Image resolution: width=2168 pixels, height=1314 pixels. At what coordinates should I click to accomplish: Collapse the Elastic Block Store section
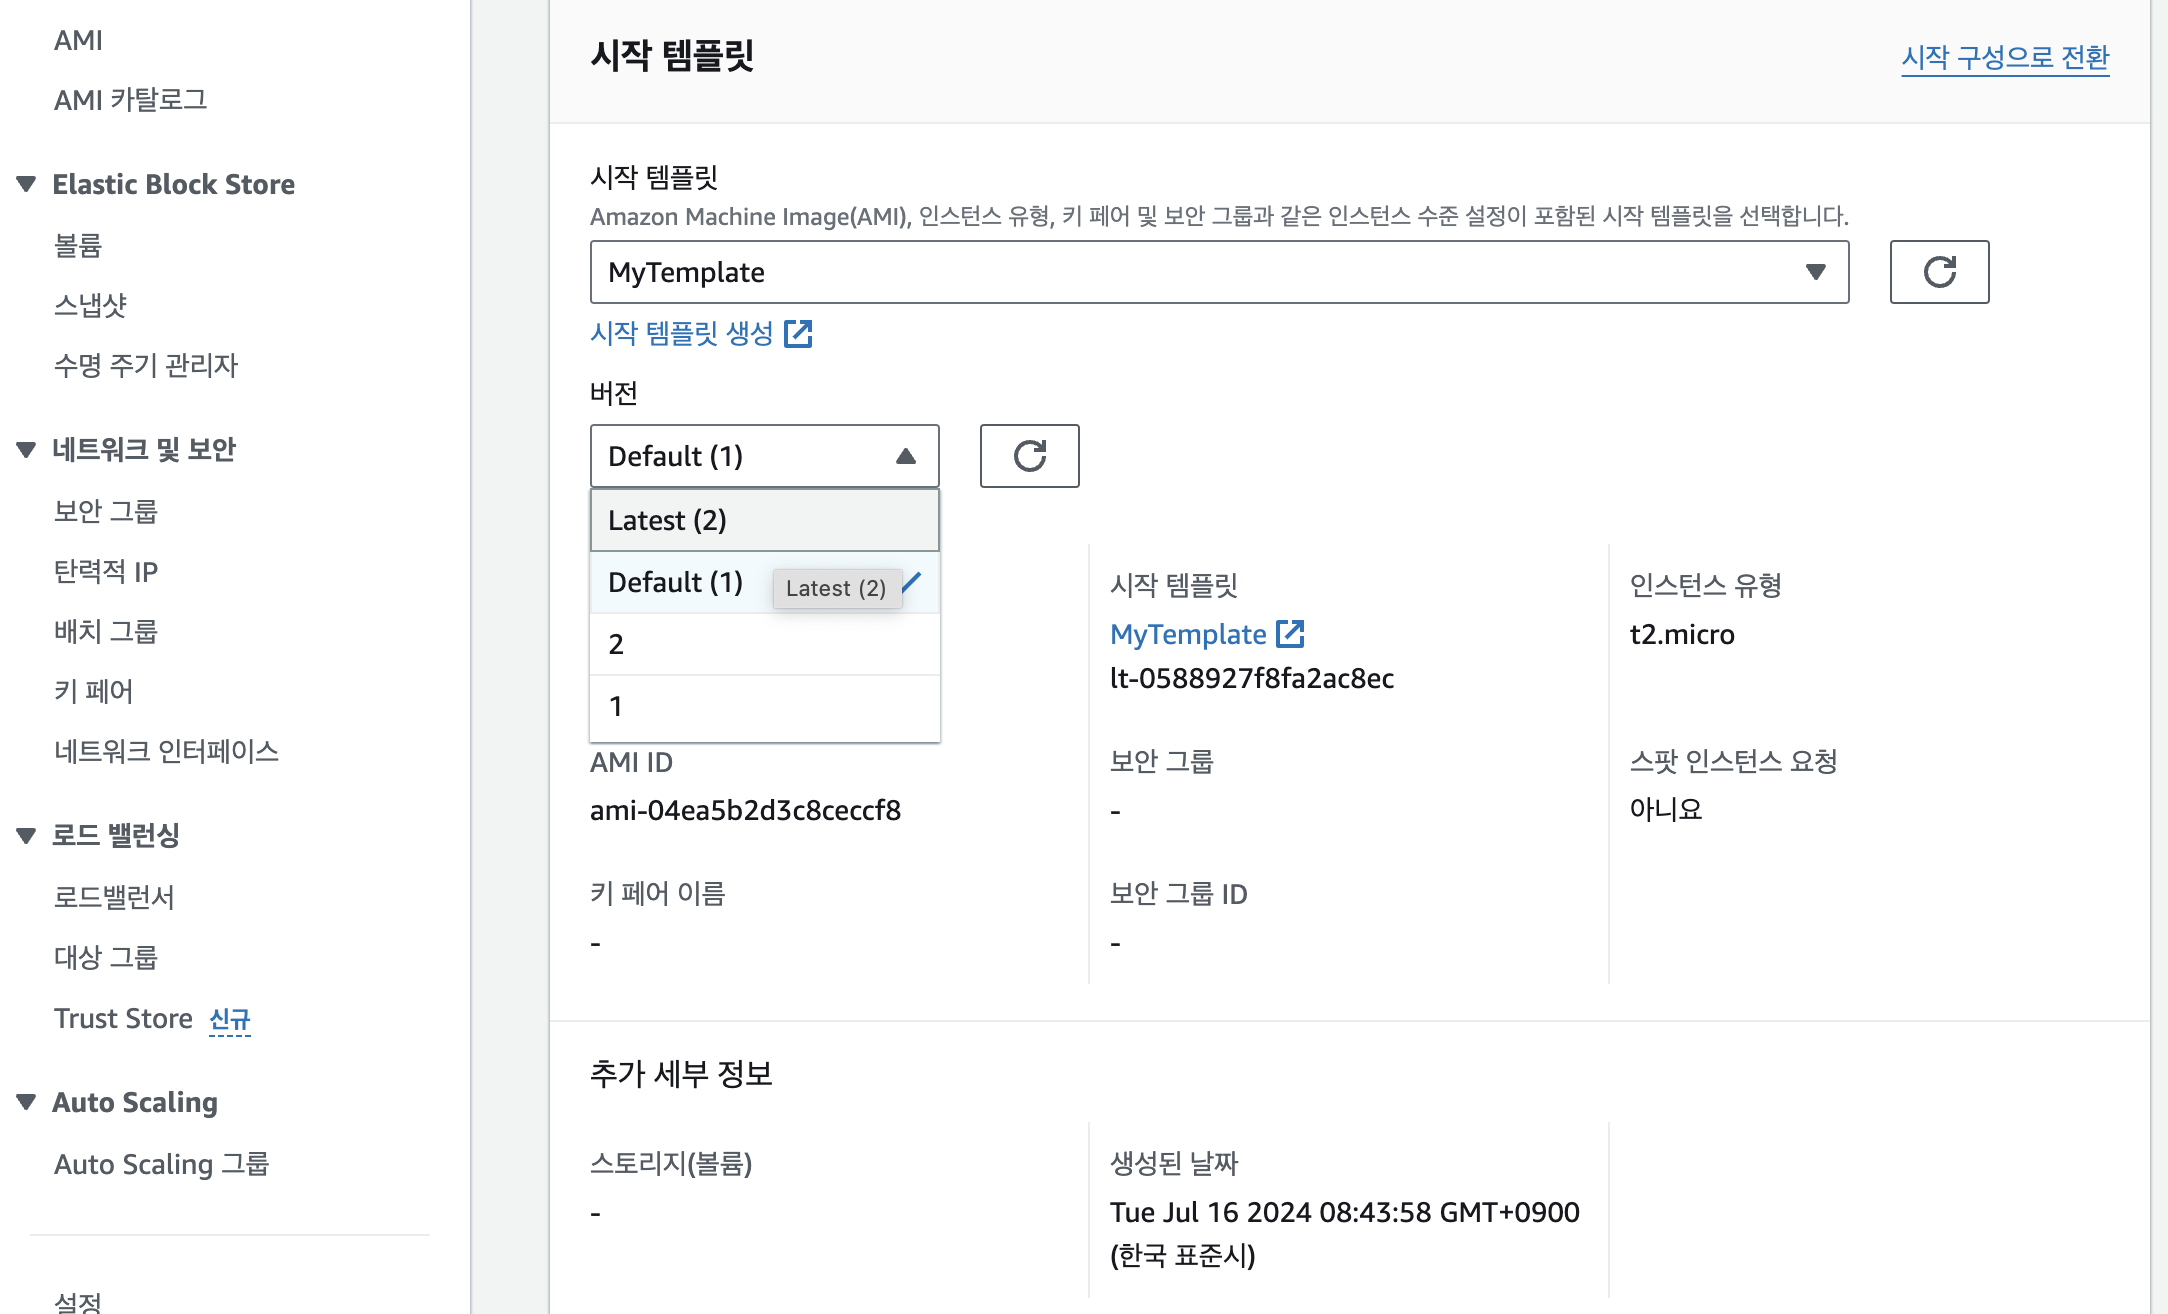coord(27,184)
